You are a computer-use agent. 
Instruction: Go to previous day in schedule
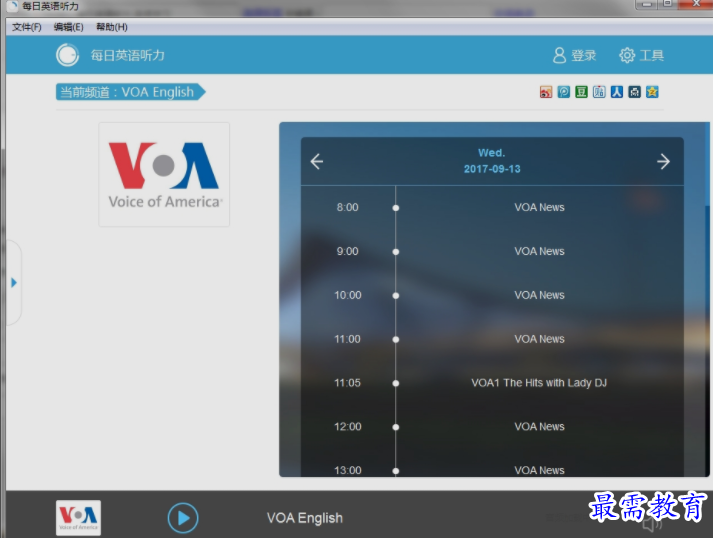(x=317, y=161)
